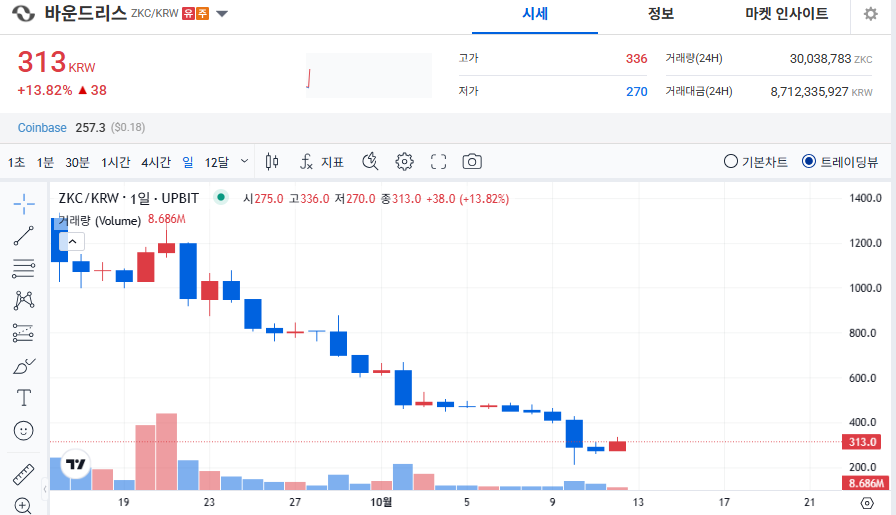Collapse the indicator legend with the caret button
896x515 pixels.
tap(73, 242)
